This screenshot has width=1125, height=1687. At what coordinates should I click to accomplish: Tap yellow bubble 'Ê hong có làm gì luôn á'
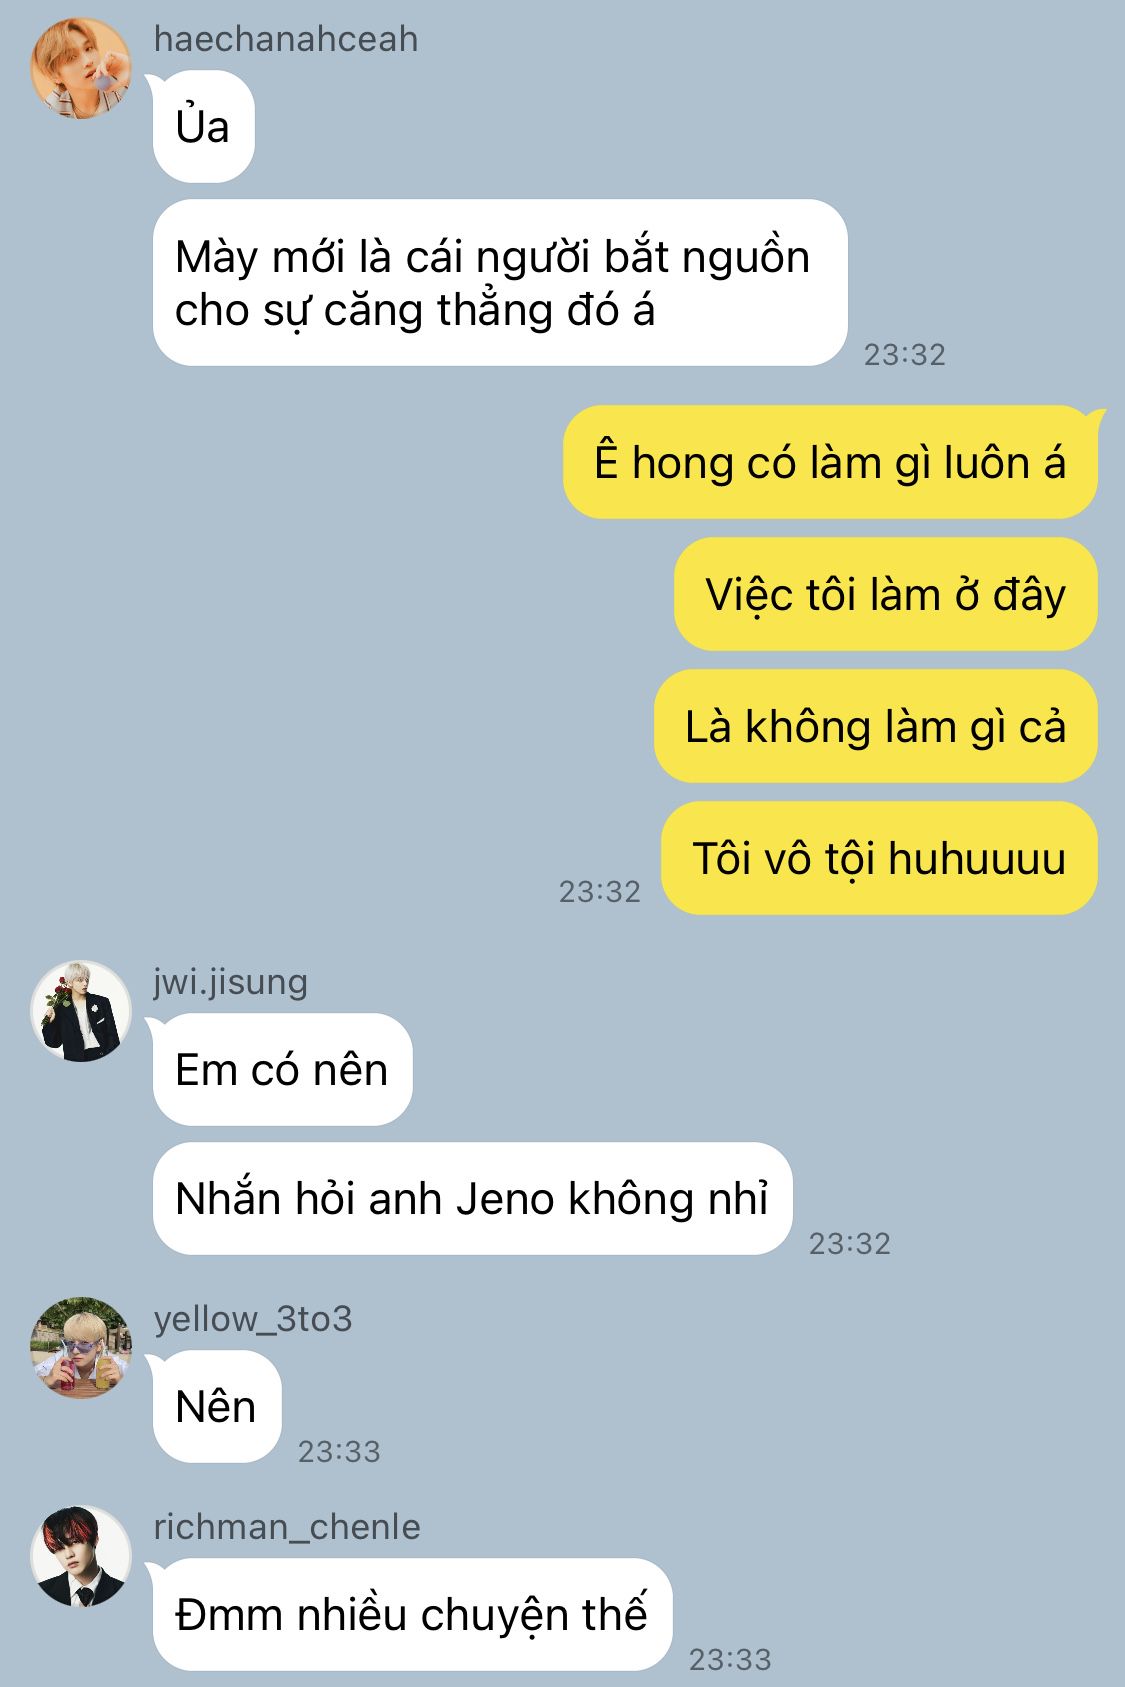tap(830, 462)
